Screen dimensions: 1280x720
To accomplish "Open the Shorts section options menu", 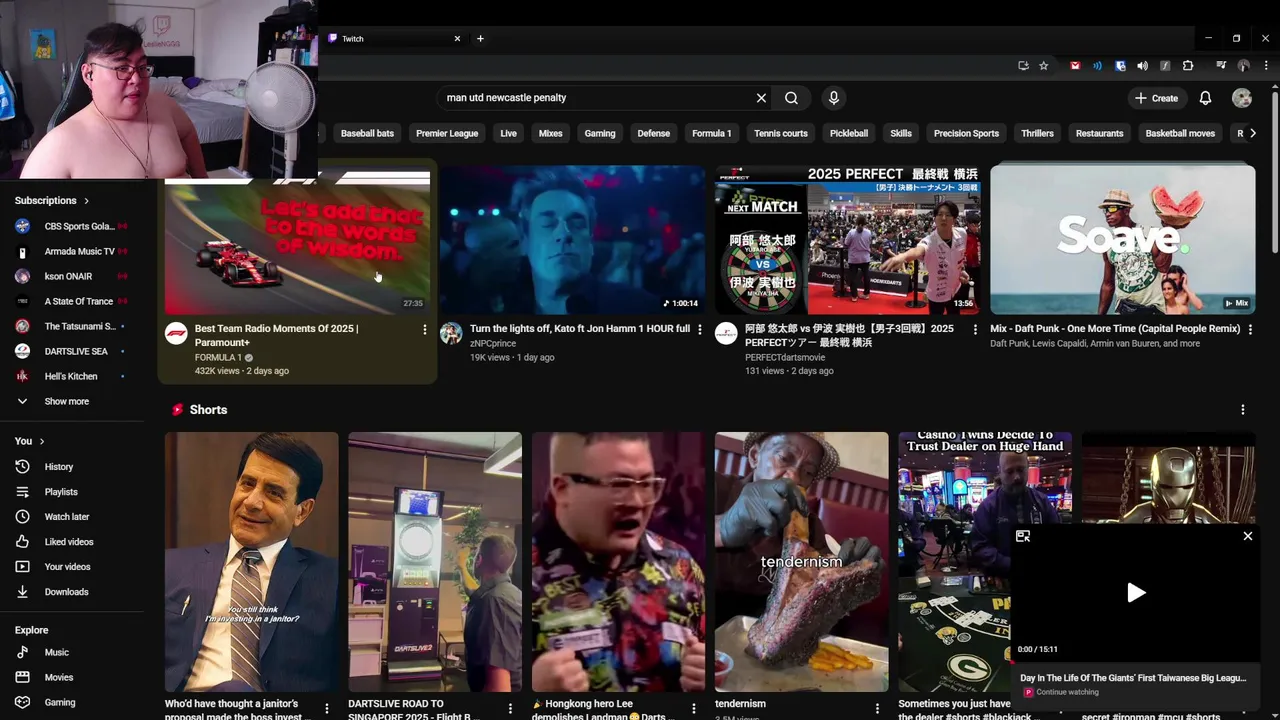I will pyautogui.click(x=1243, y=410).
